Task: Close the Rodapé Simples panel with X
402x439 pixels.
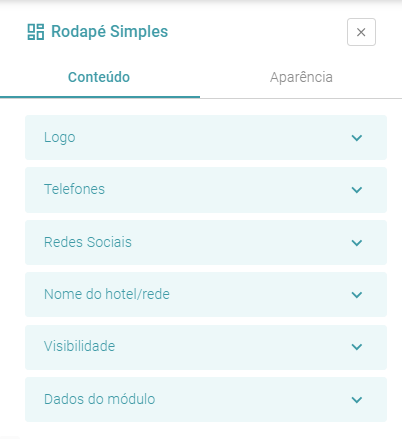Action: (361, 32)
